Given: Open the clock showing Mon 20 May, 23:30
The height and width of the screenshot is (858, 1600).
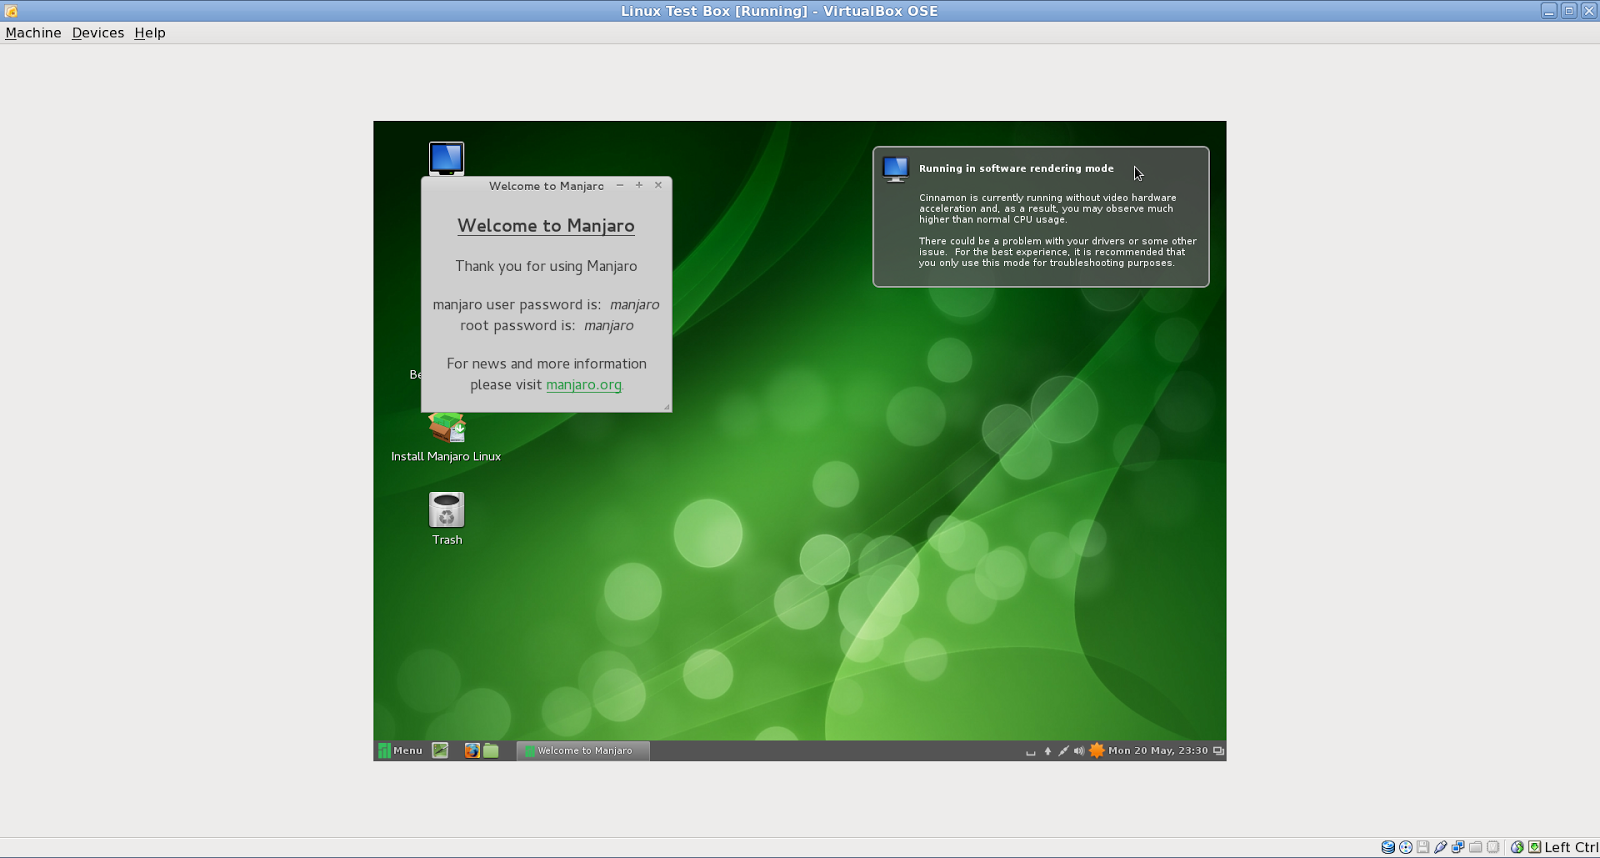Looking at the screenshot, I should coord(1158,750).
